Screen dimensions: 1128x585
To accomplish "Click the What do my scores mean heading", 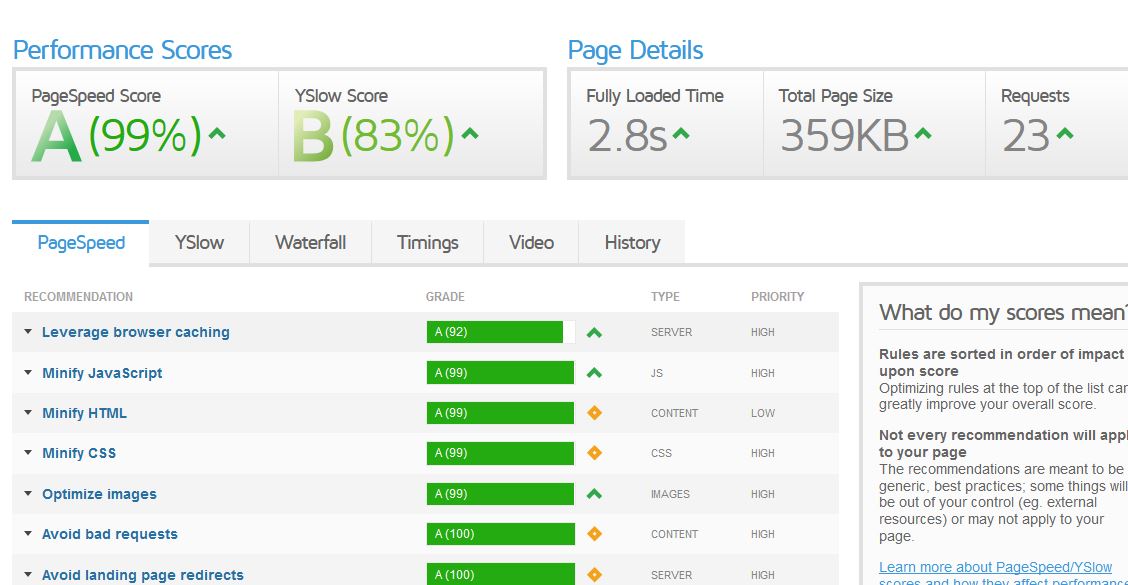I will (x=1003, y=312).
